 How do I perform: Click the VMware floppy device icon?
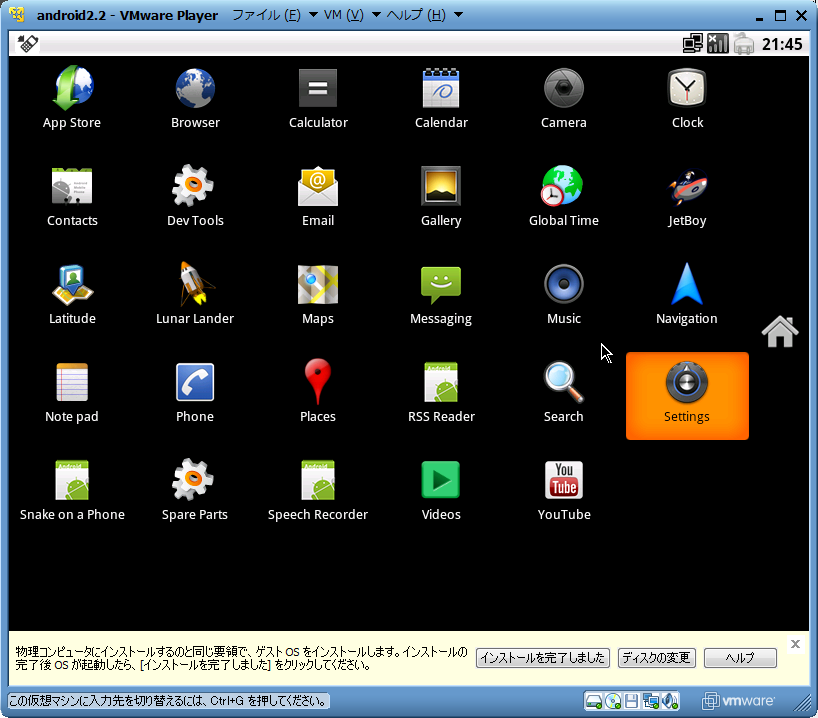pyautogui.click(x=631, y=701)
